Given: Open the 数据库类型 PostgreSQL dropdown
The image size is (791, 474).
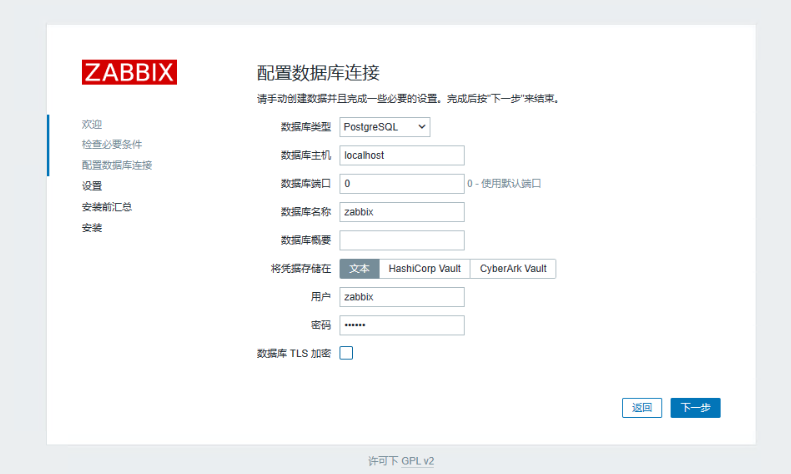Looking at the screenshot, I should [385, 127].
